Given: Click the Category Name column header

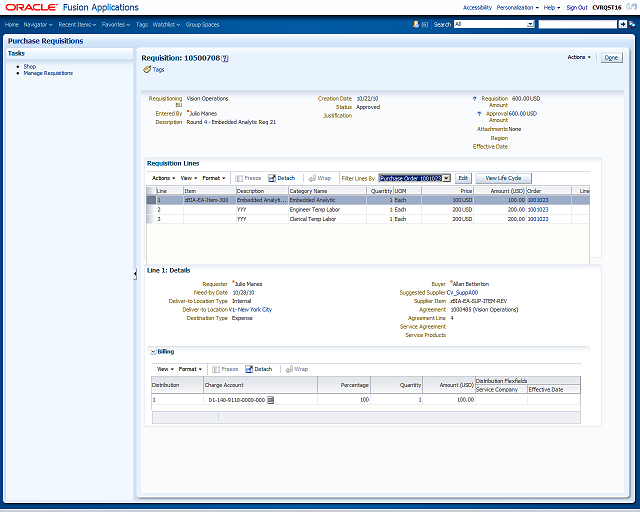Looking at the screenshot, I should 327,191.
